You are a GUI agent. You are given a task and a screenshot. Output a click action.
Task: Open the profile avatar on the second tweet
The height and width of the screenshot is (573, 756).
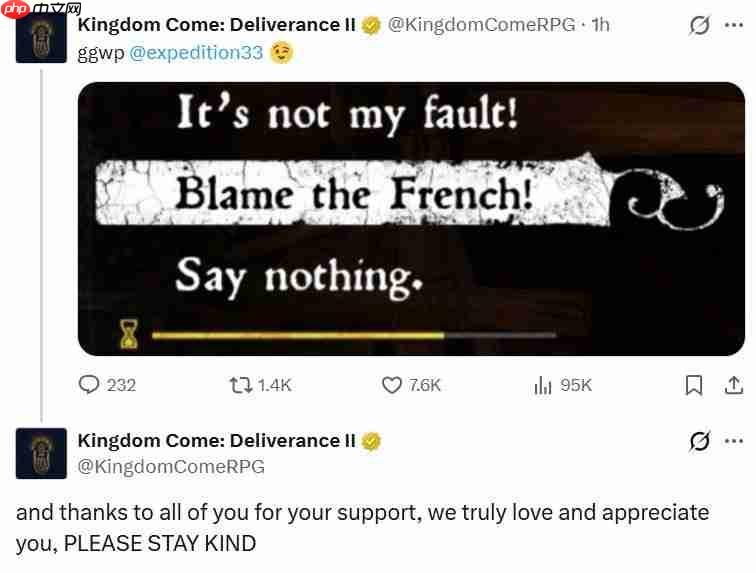(41, 453)
